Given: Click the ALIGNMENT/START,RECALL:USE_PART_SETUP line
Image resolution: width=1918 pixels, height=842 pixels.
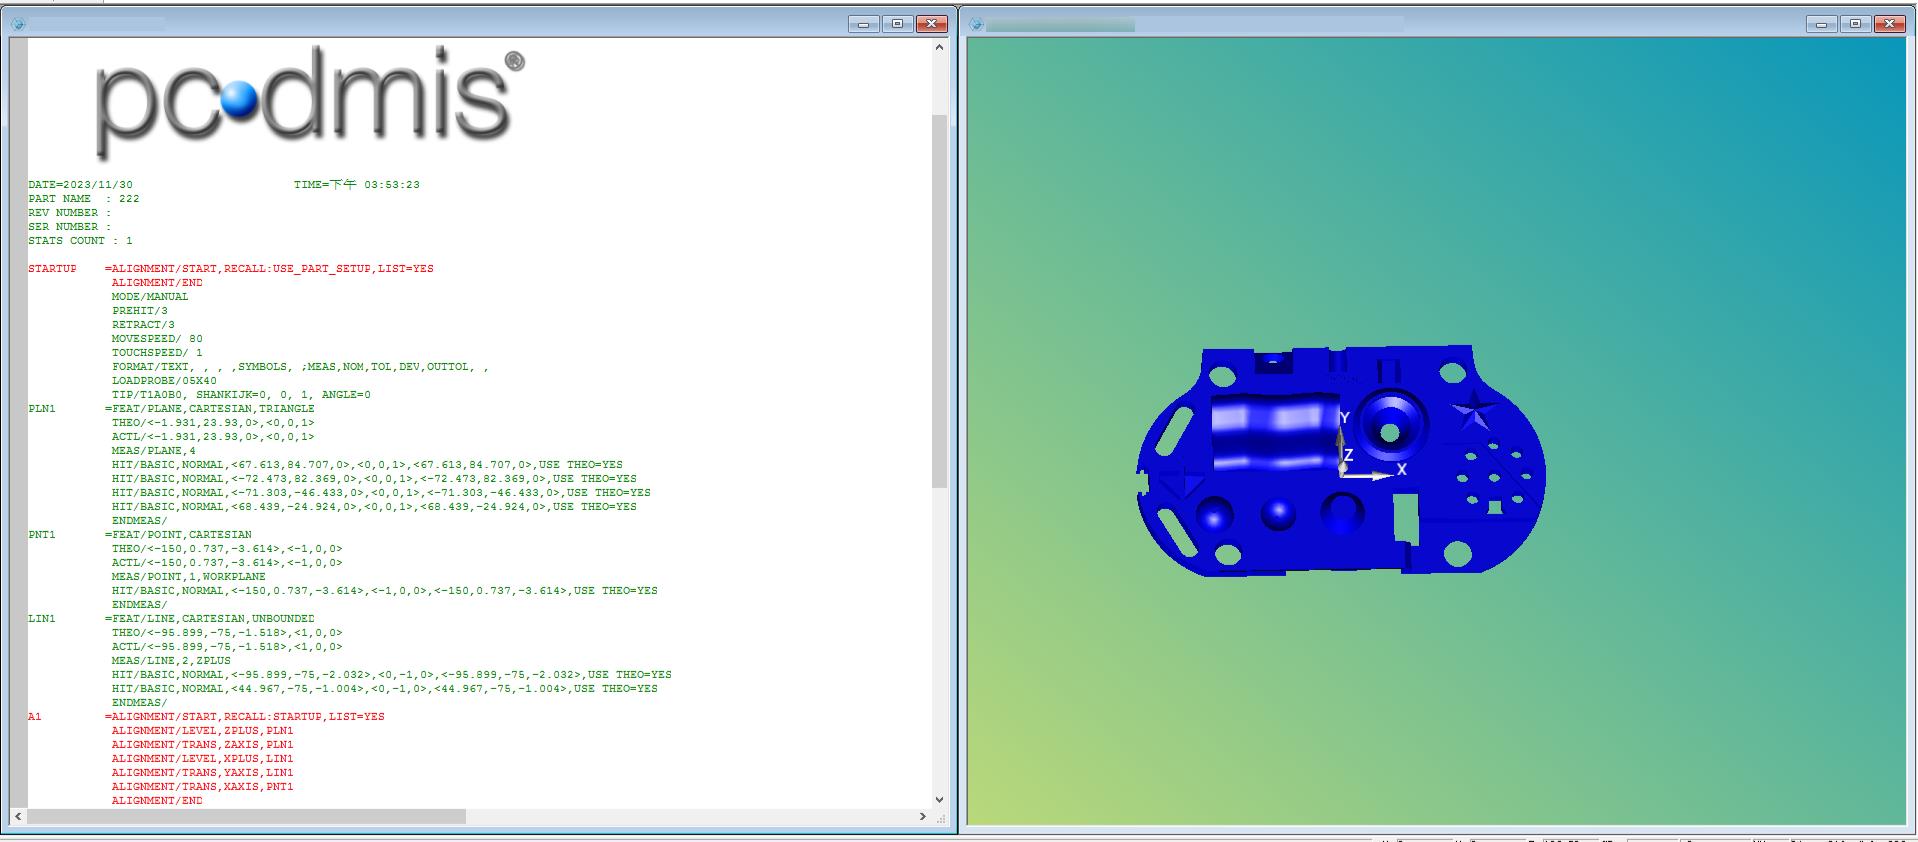Looking at the screenshot, I should pos(270,269).
